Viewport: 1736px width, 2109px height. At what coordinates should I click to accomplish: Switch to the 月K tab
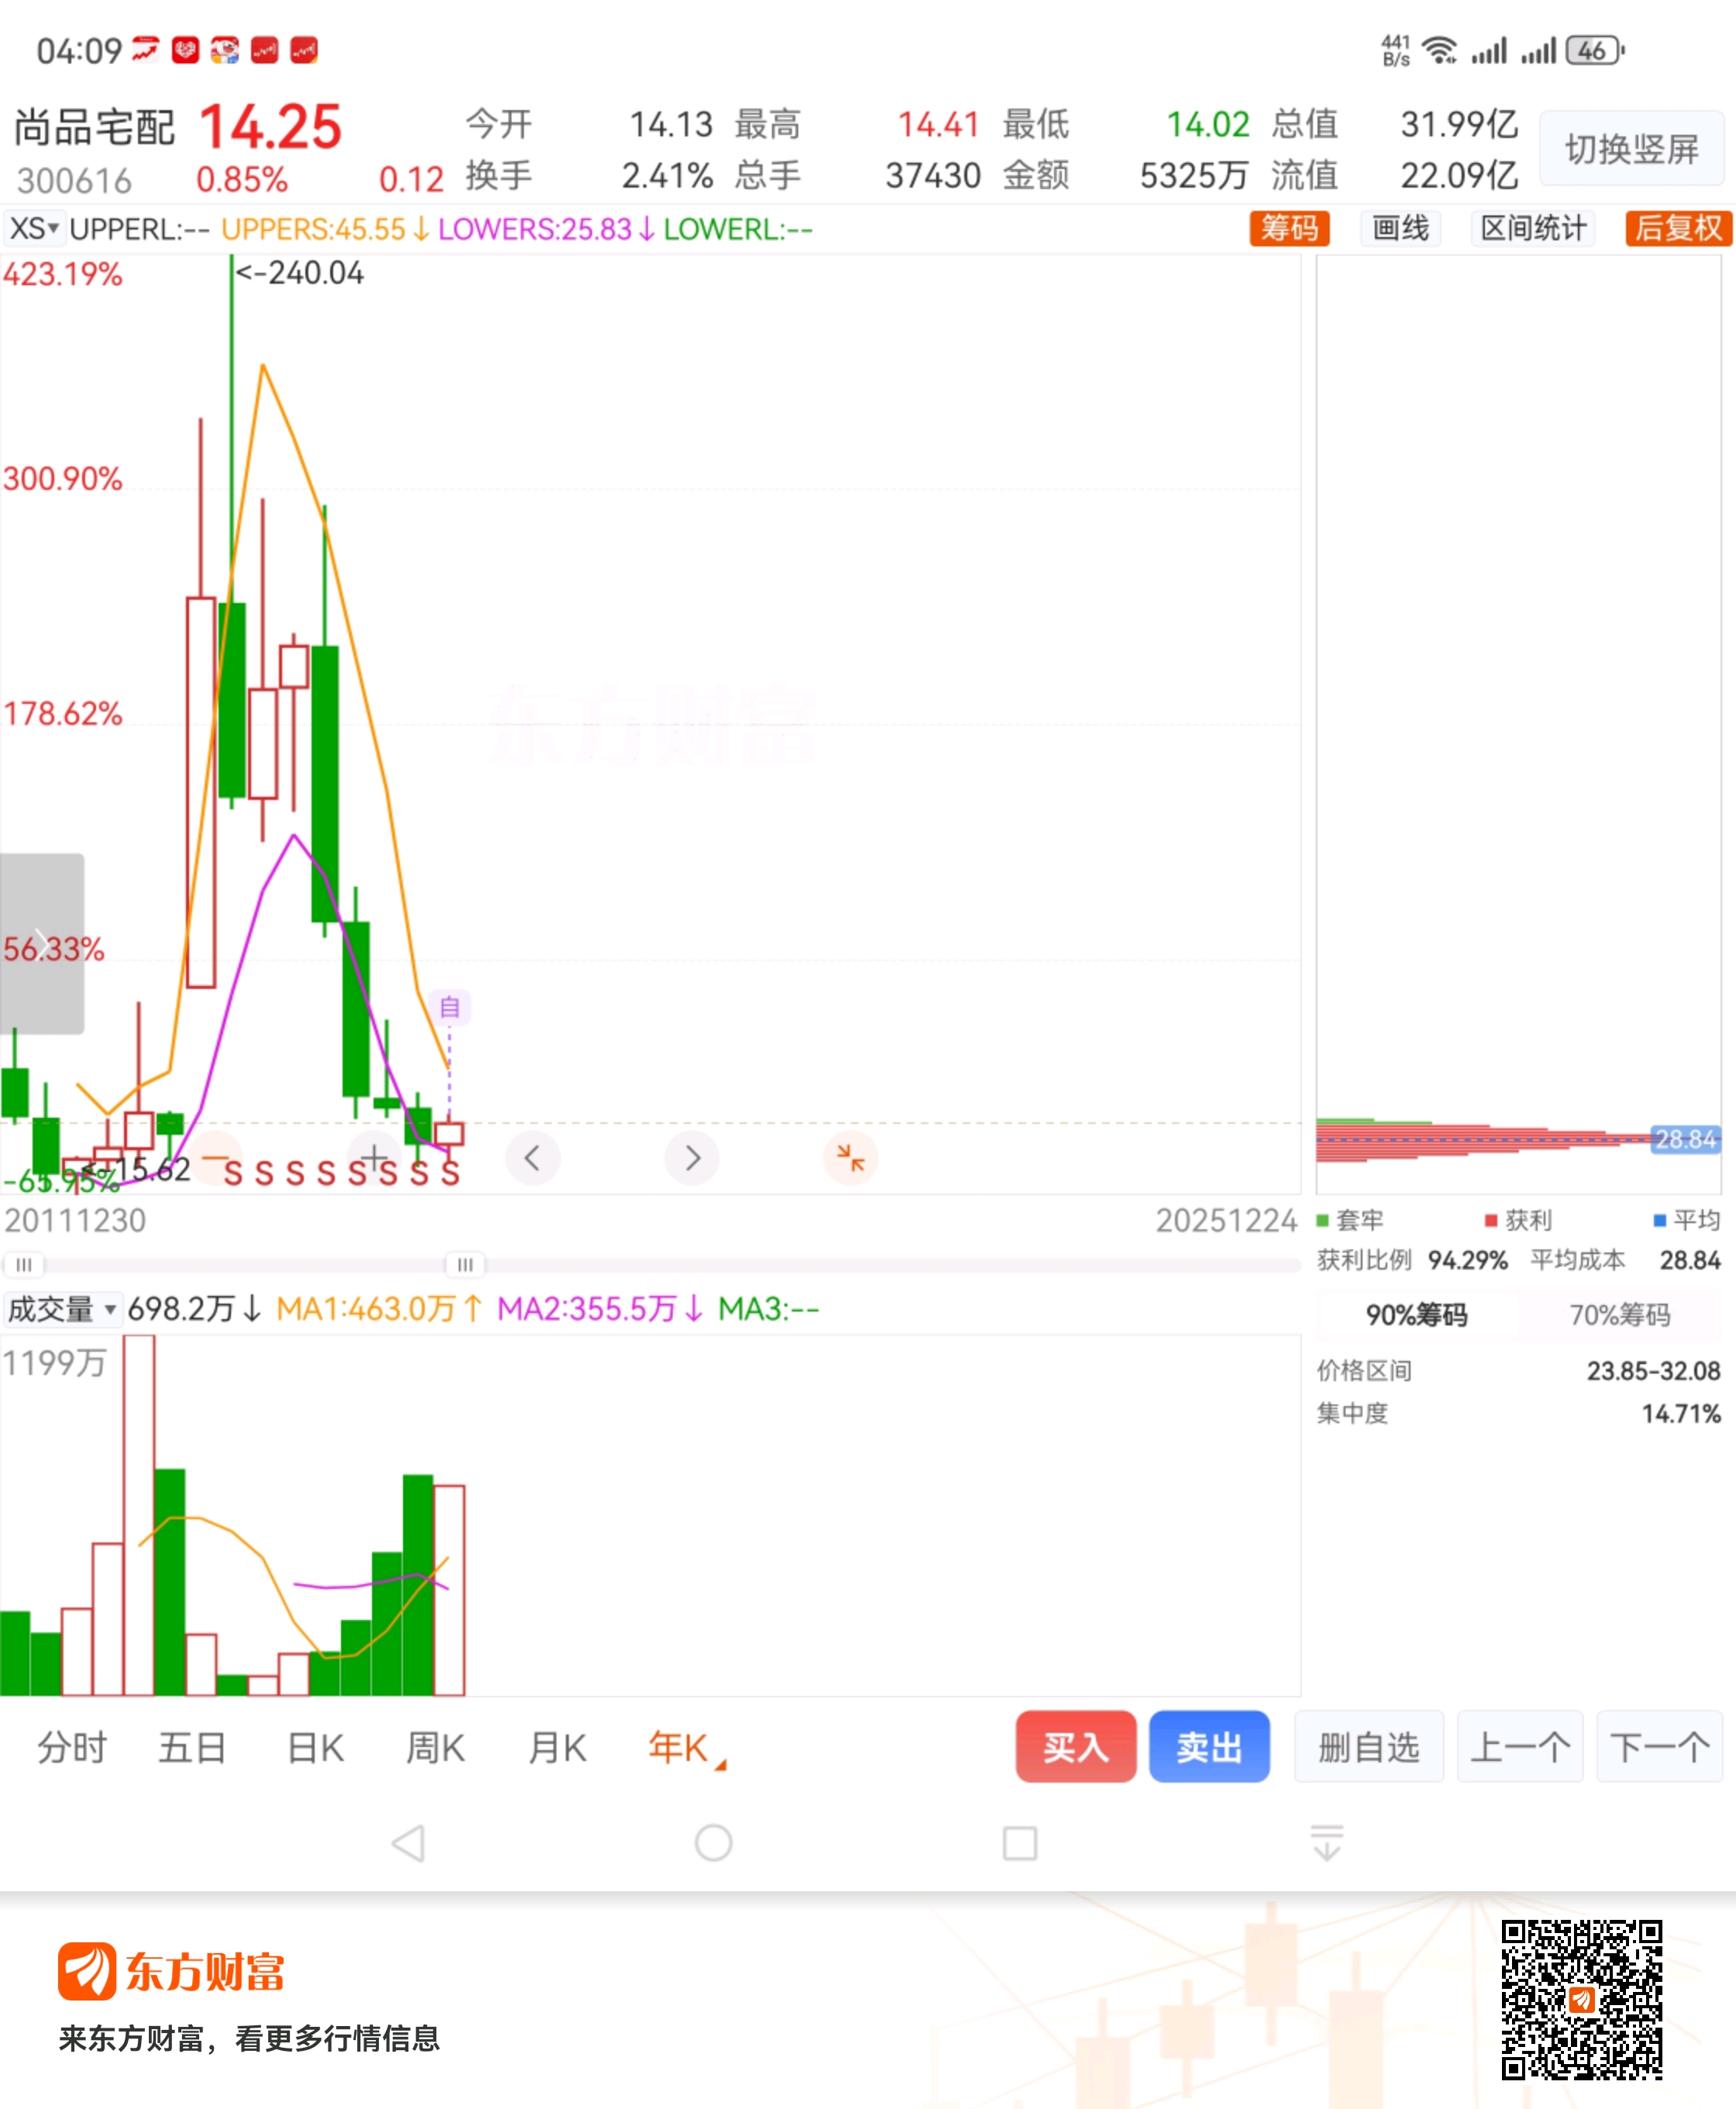coord(557,1748)
